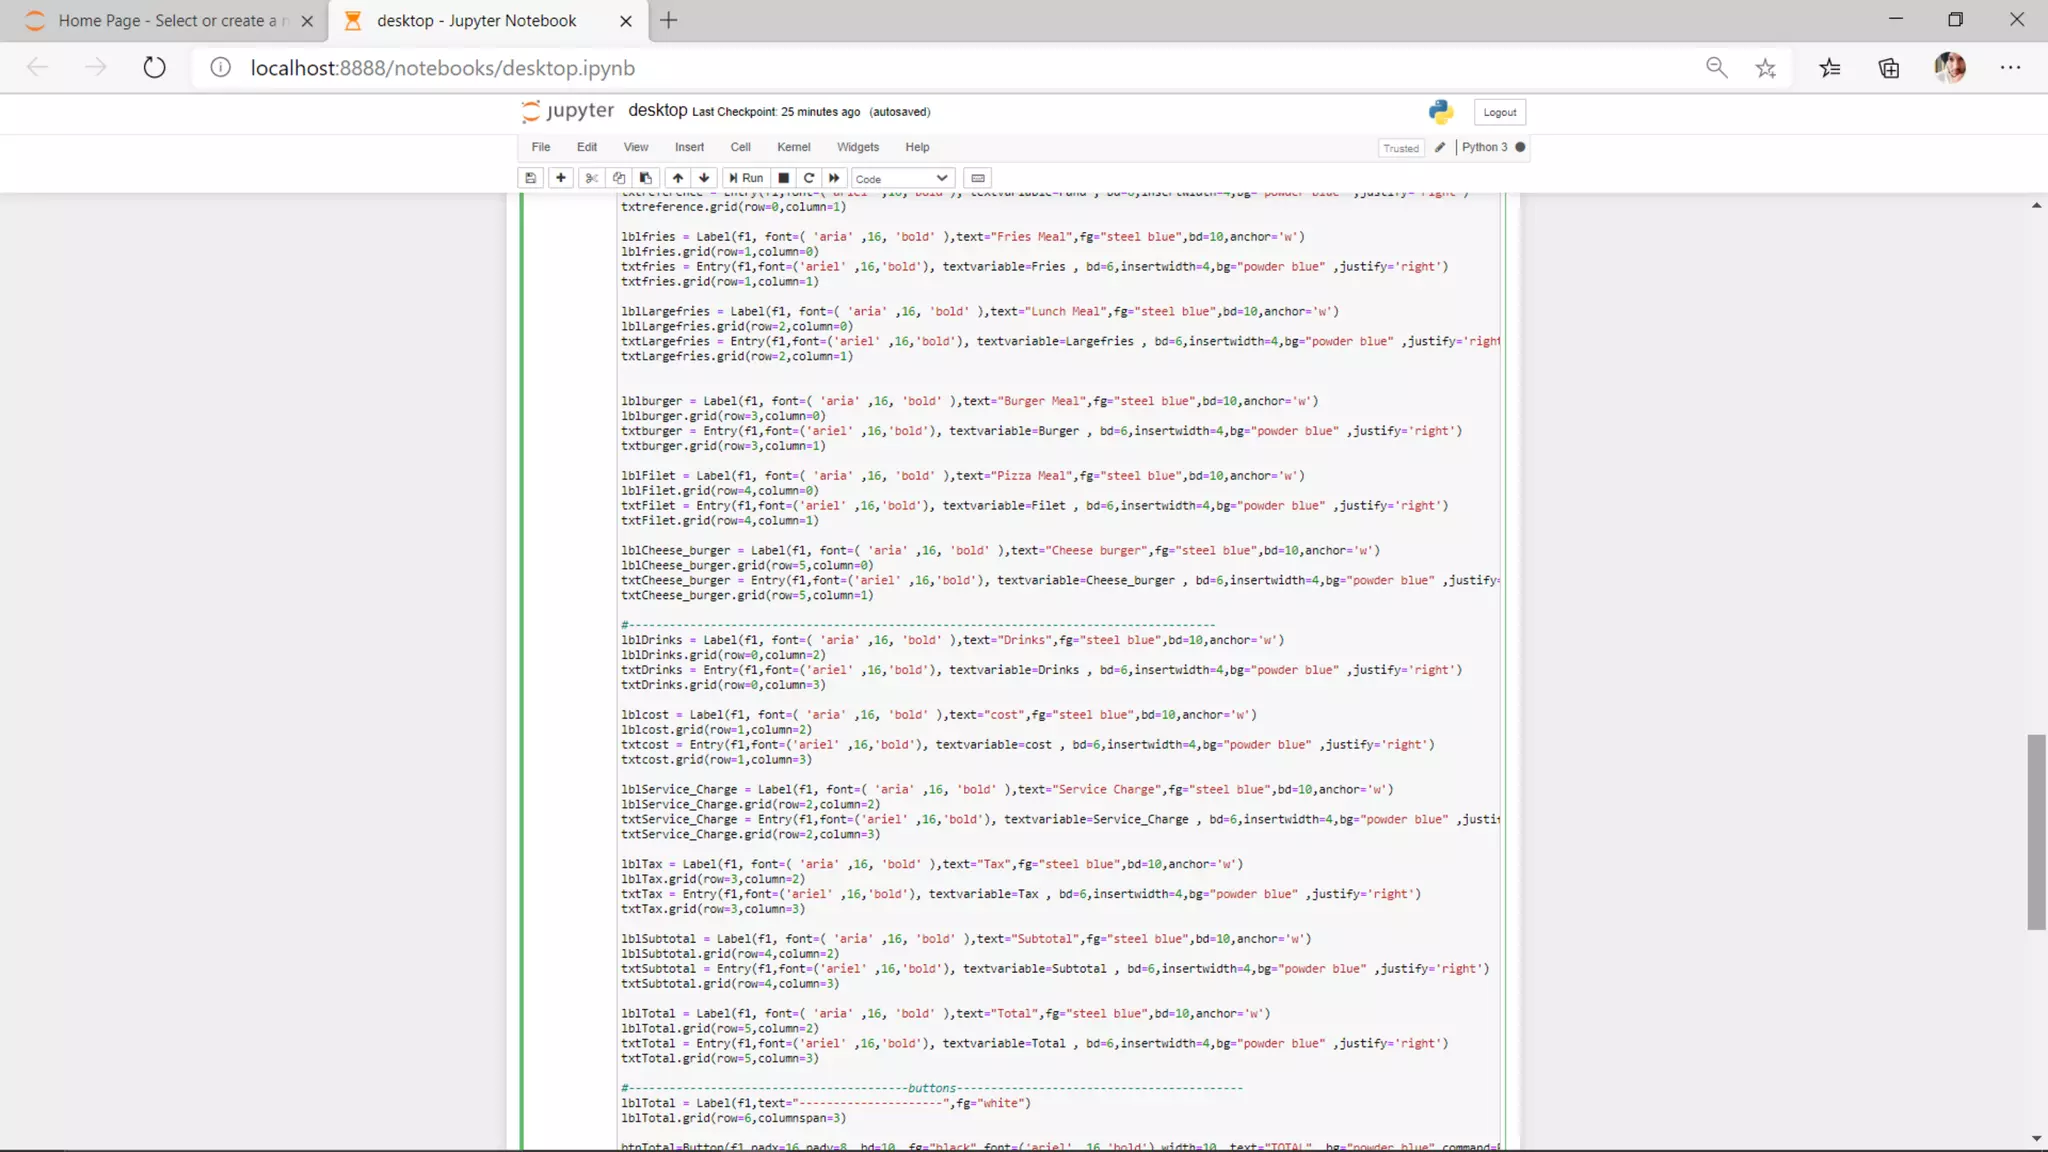This screenshot has width=2048, height=1152.
Task: Interrupt the kernel with the stop icon
Action: coord(784,178)
